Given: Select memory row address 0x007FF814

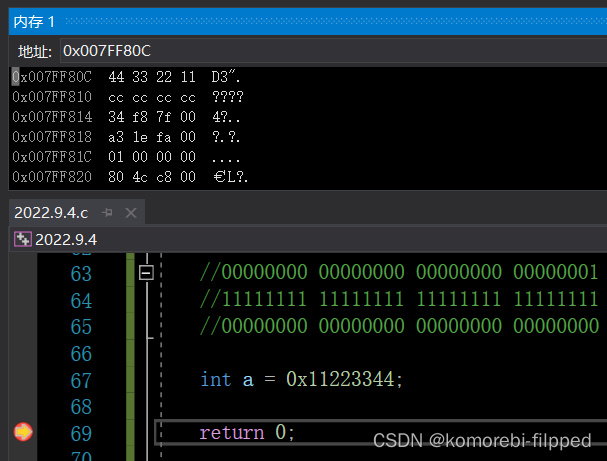Looking at the screenshot, I should [52, 117].
